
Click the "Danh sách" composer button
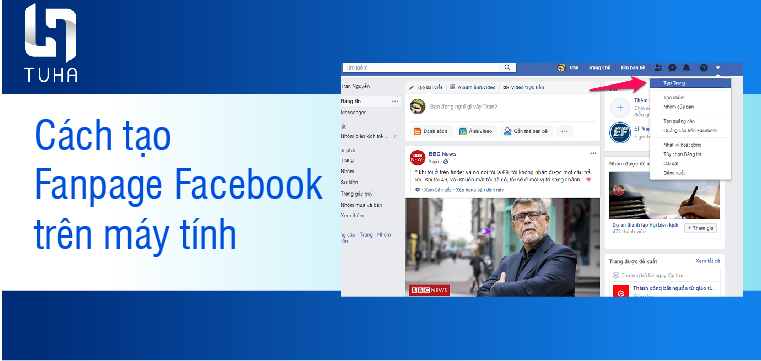(431, 131)
